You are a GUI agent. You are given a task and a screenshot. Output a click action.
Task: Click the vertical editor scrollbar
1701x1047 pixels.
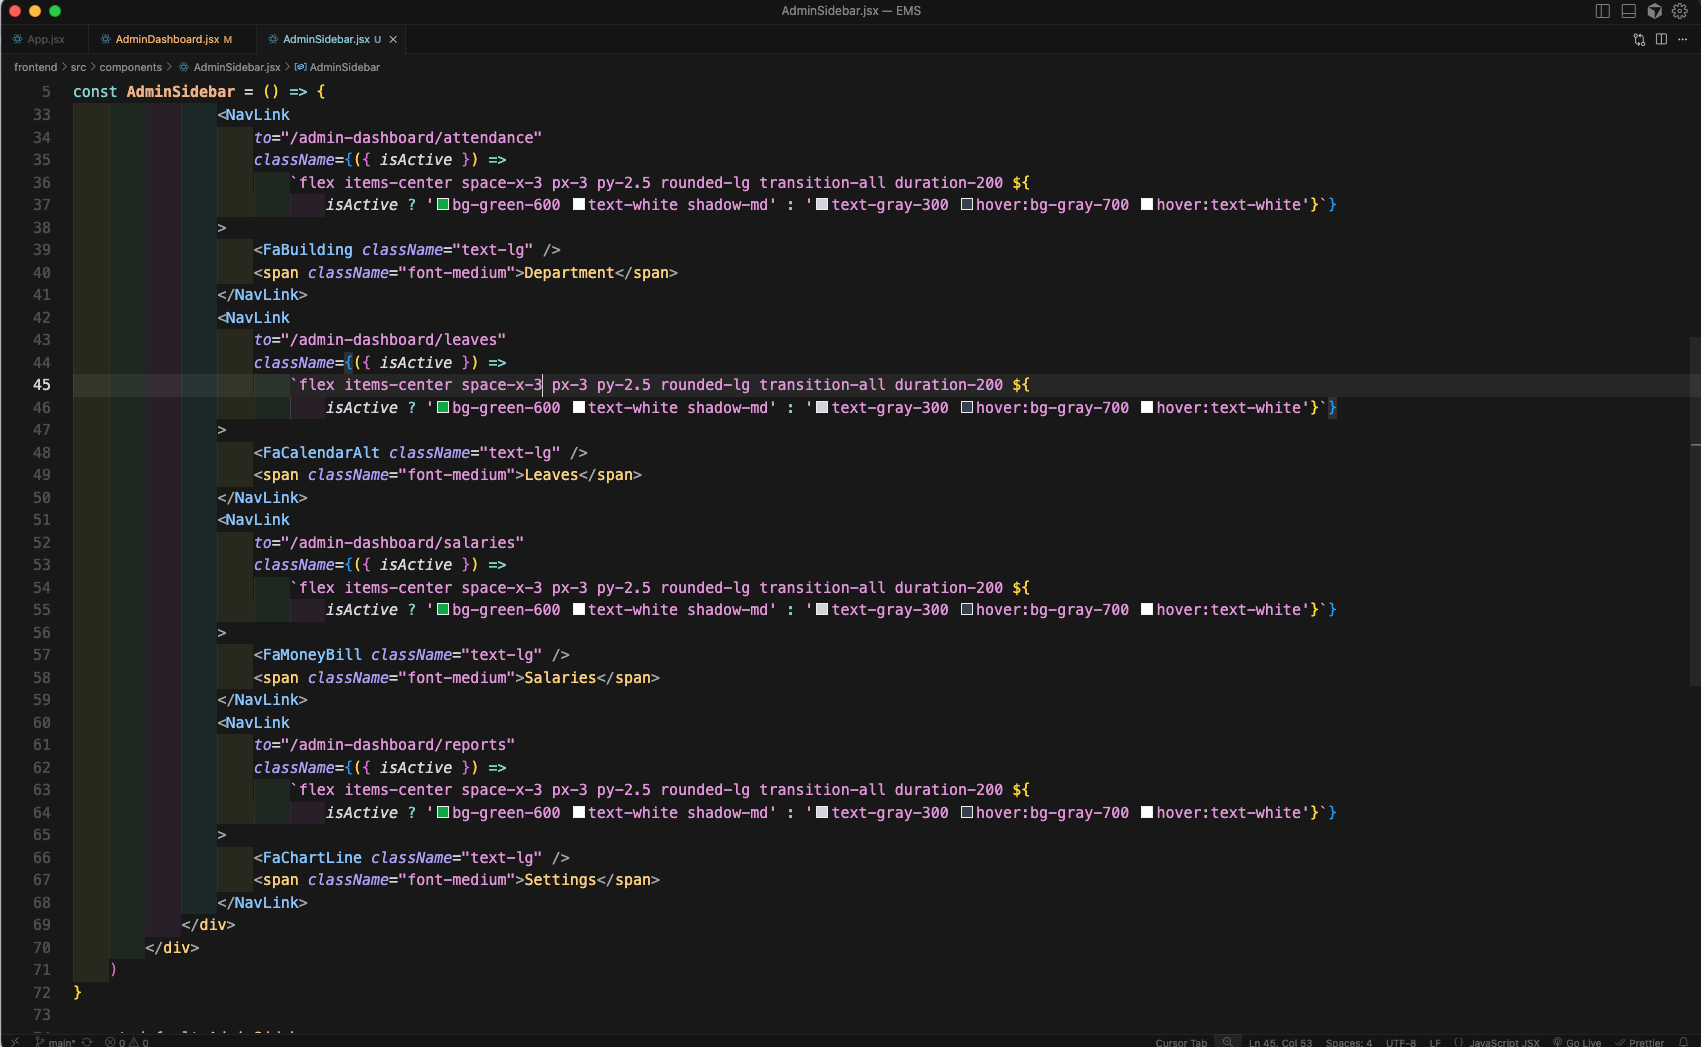click(1695, 510)
